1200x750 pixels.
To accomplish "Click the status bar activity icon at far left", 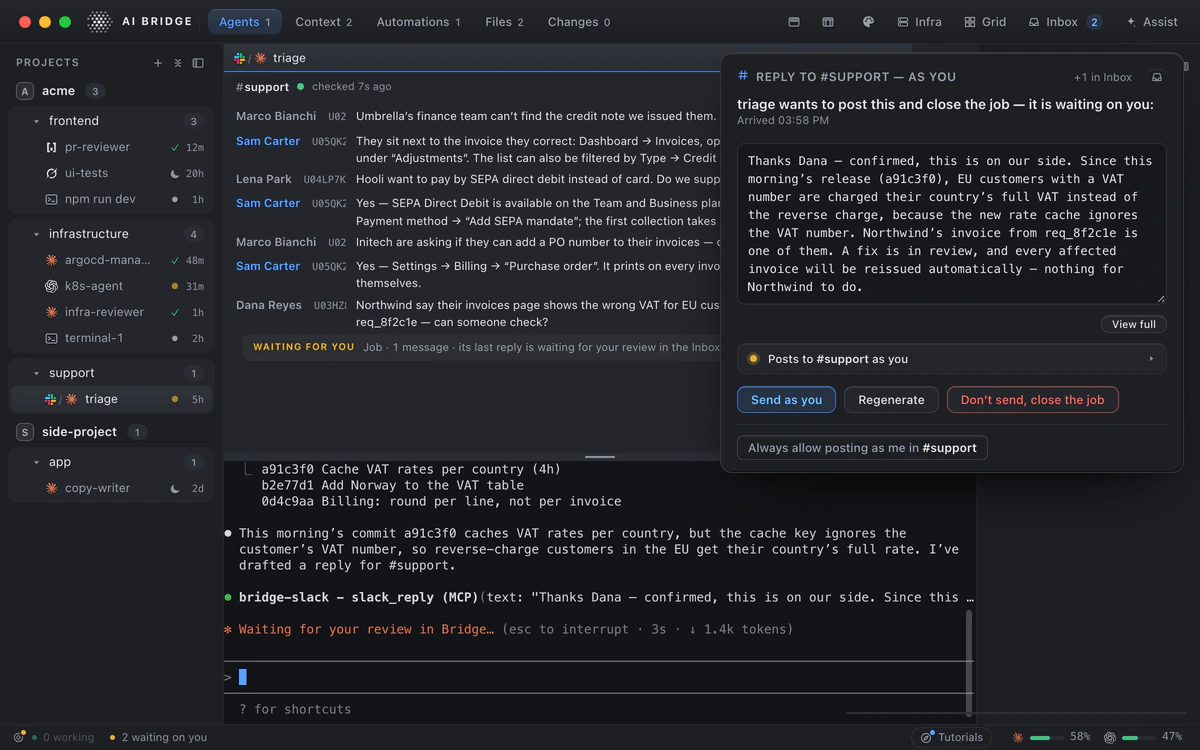I will point(19,737).
